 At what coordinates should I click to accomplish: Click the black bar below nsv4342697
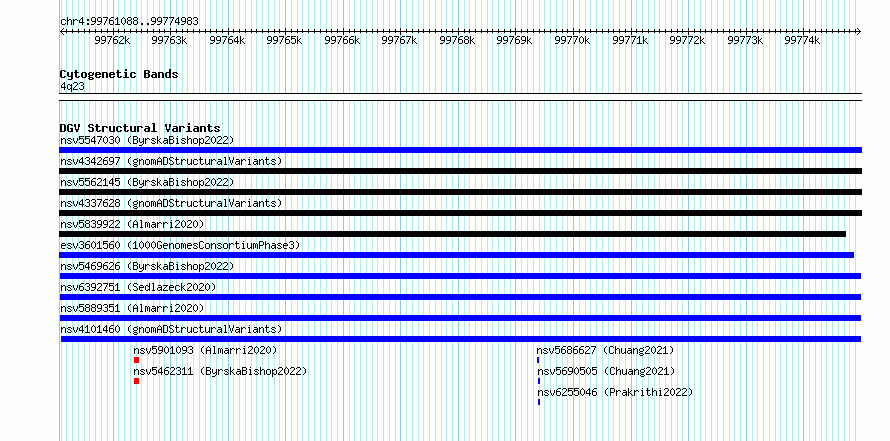coord(460,171)
